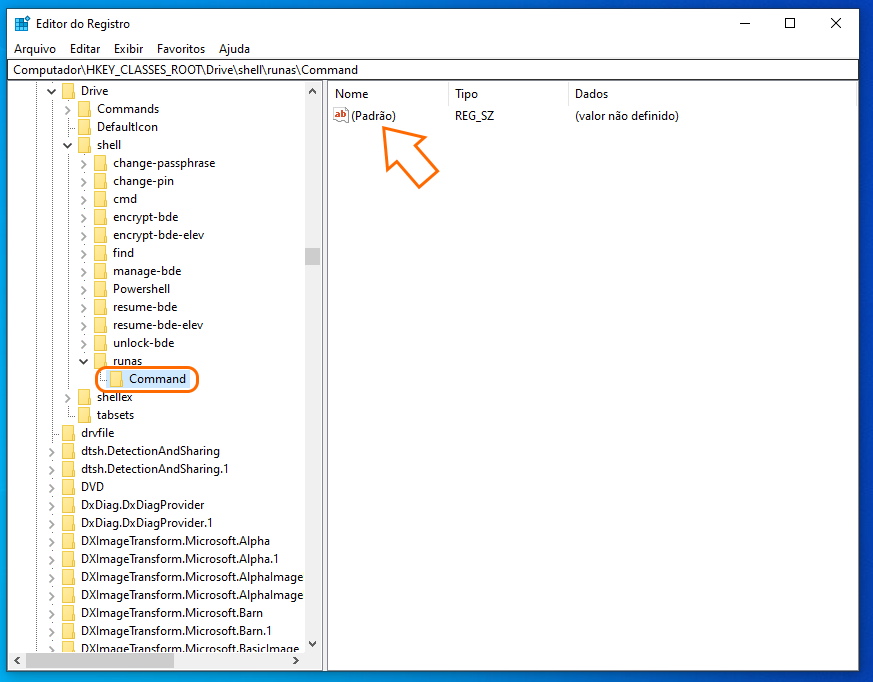The width and height of the screenshot is (873, 682).
Task: Select the DXImageTransform.Microsoft.Alpha.1 key
Action: tap(179, 559)
